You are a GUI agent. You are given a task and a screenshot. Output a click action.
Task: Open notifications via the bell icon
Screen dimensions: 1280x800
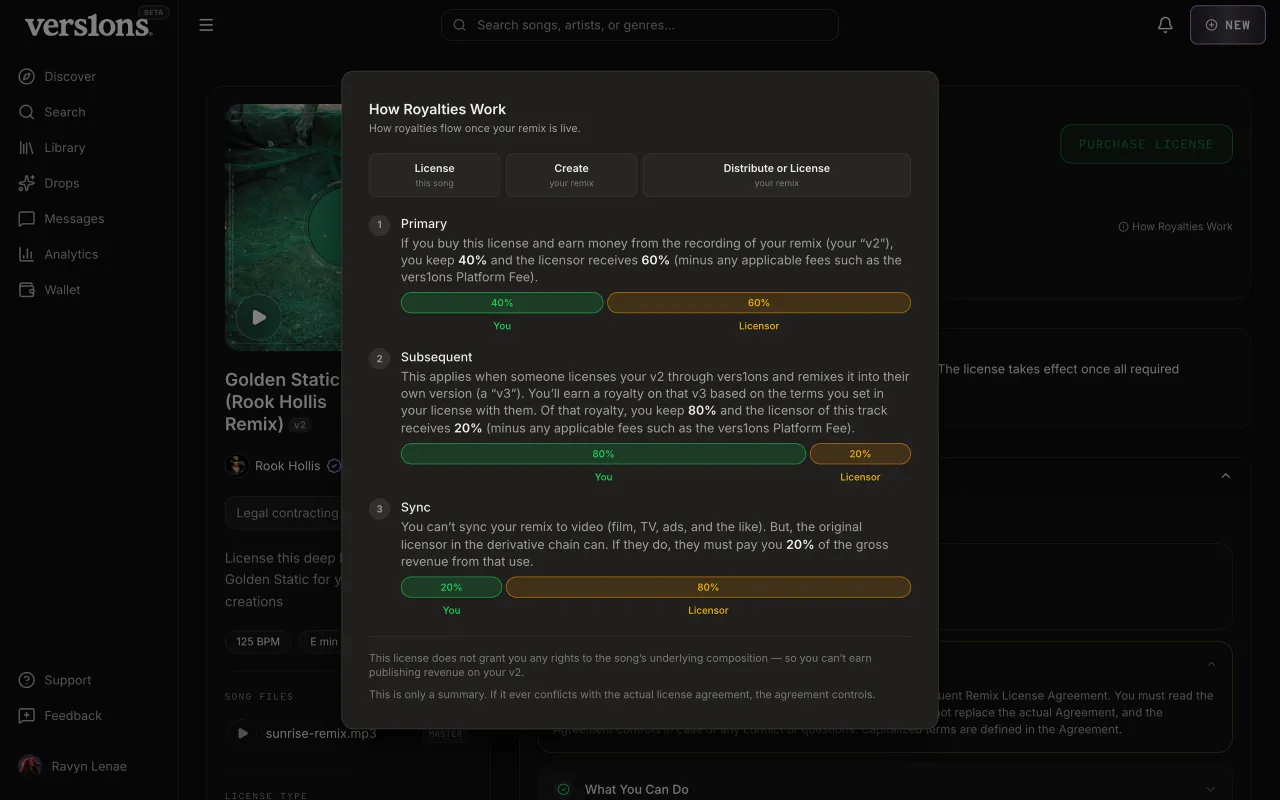pos(1165,25)
